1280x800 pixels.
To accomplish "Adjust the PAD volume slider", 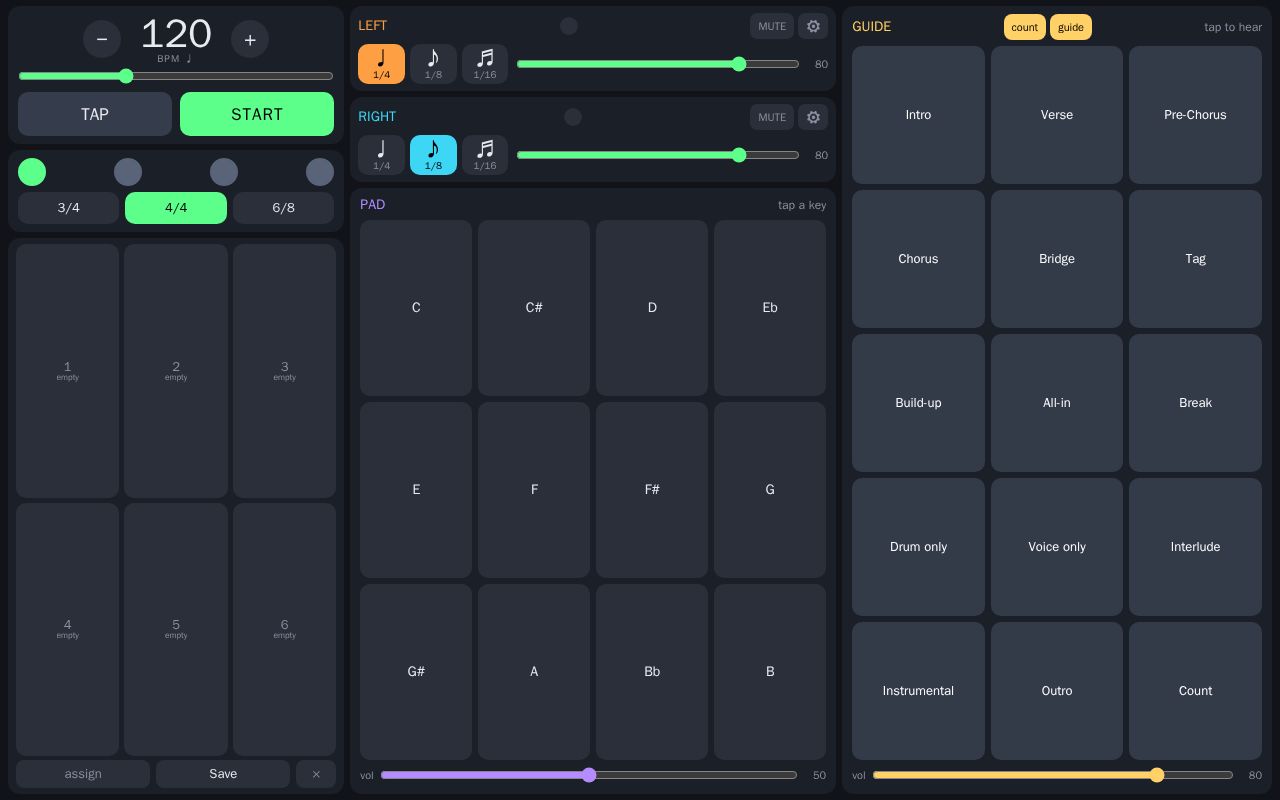I will point(589,775).
